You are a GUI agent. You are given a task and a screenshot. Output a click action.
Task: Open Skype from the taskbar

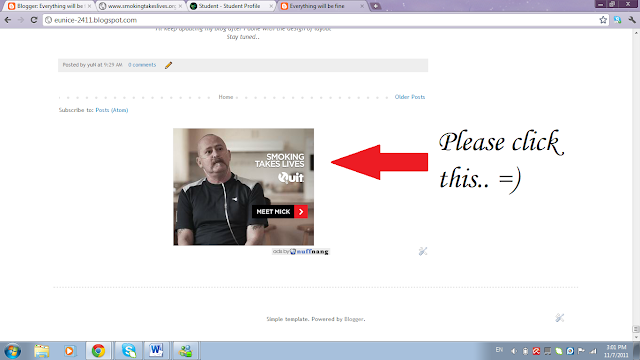point(129,351)
